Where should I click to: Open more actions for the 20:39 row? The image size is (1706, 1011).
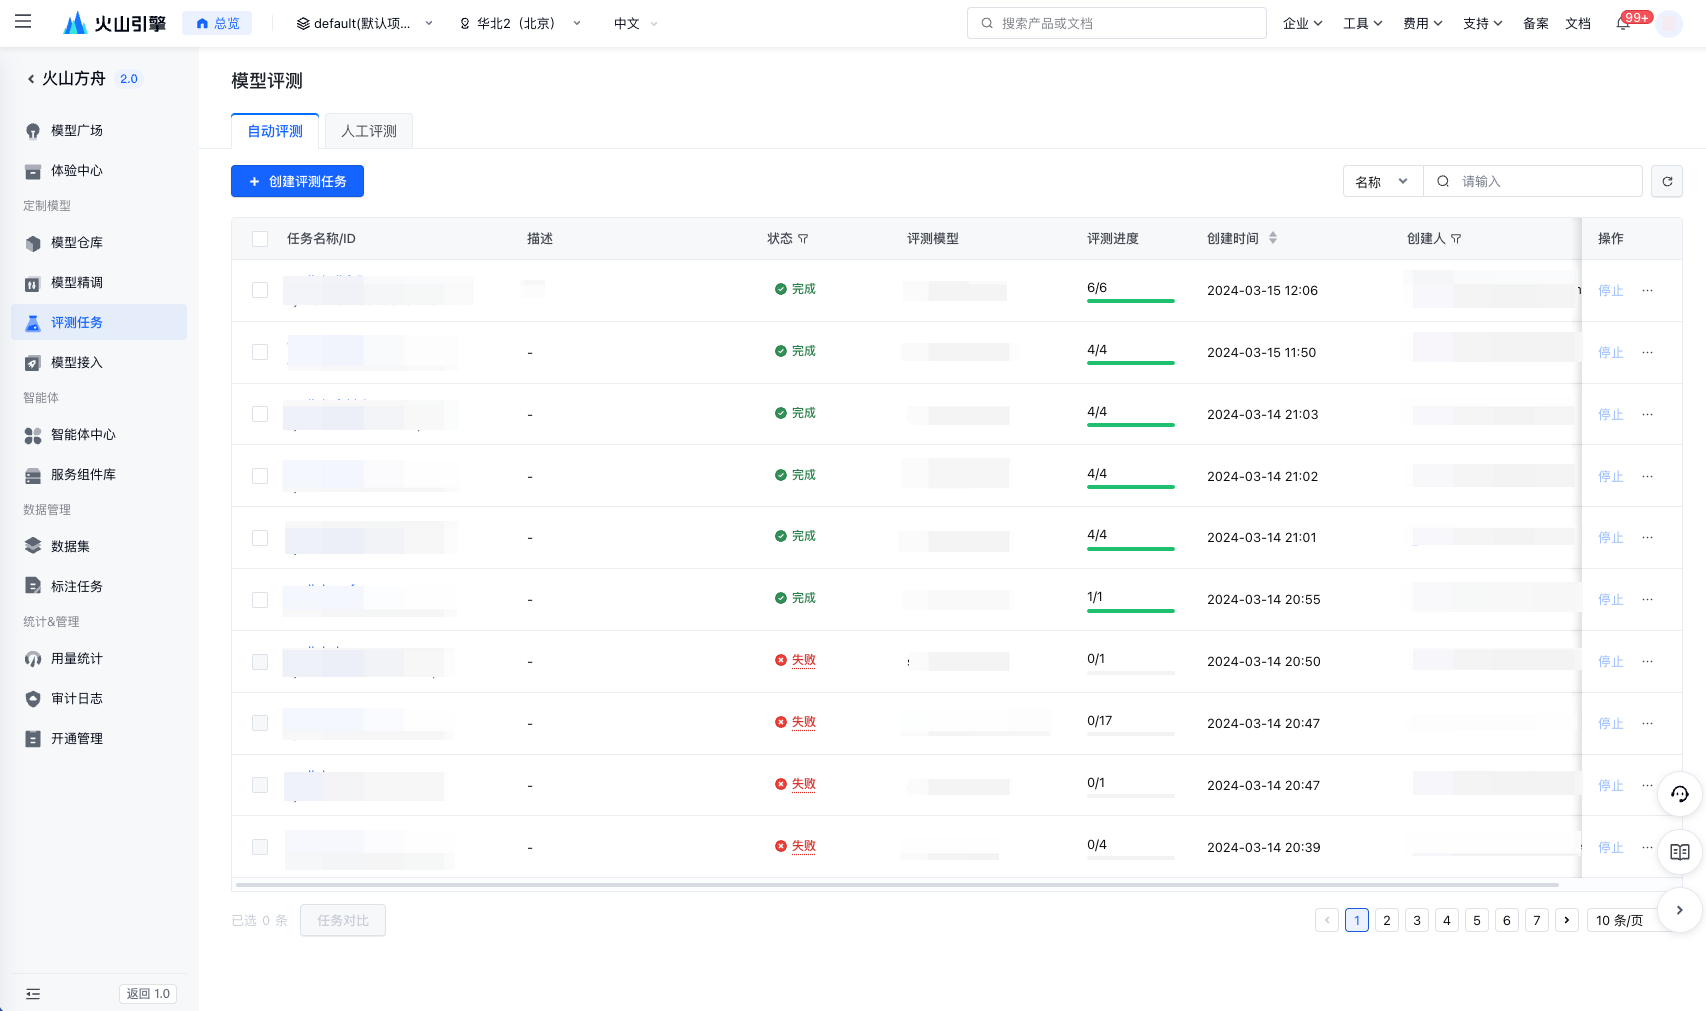[1647, 848]
